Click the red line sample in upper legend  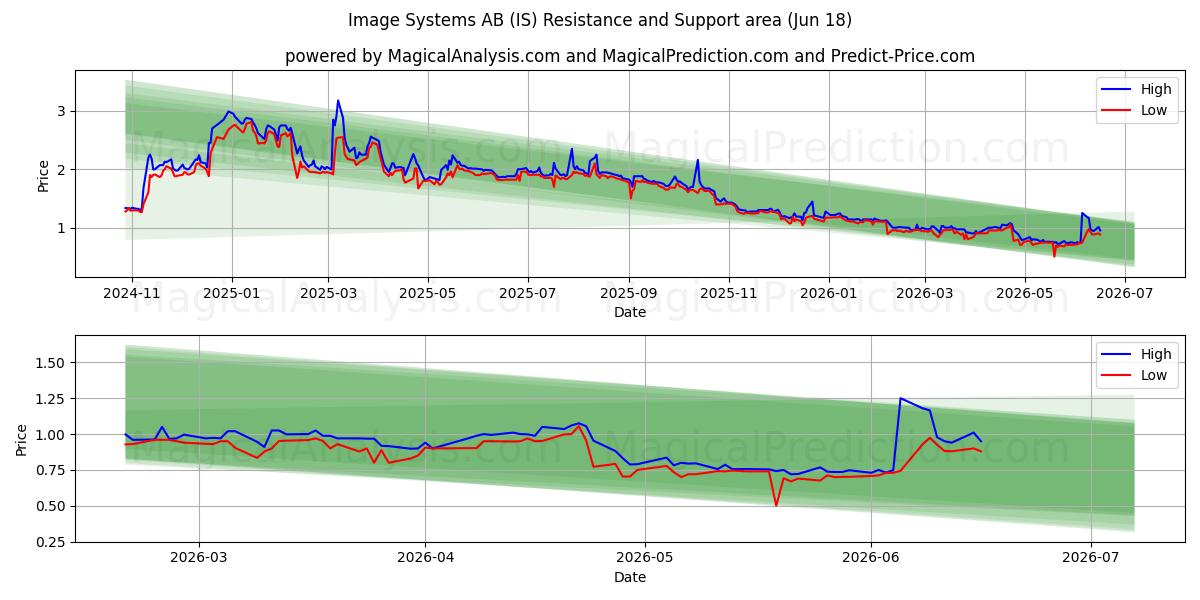tap(1117, 111)
